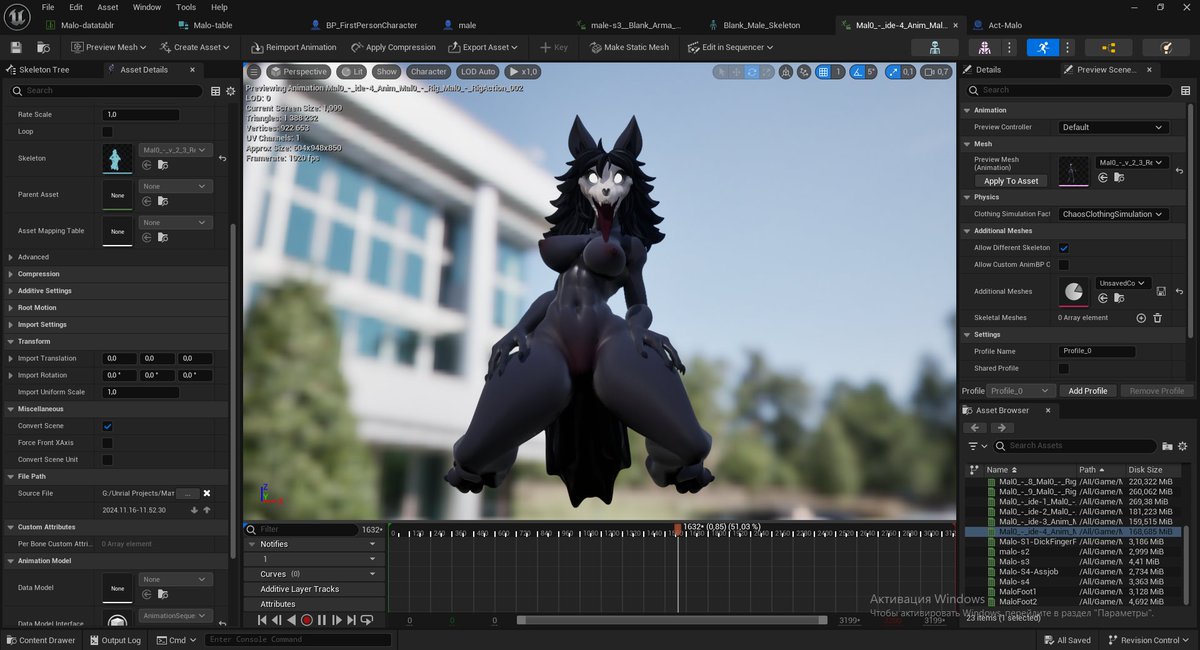Enable Shared Profile checkbox

pos(1064,369)
